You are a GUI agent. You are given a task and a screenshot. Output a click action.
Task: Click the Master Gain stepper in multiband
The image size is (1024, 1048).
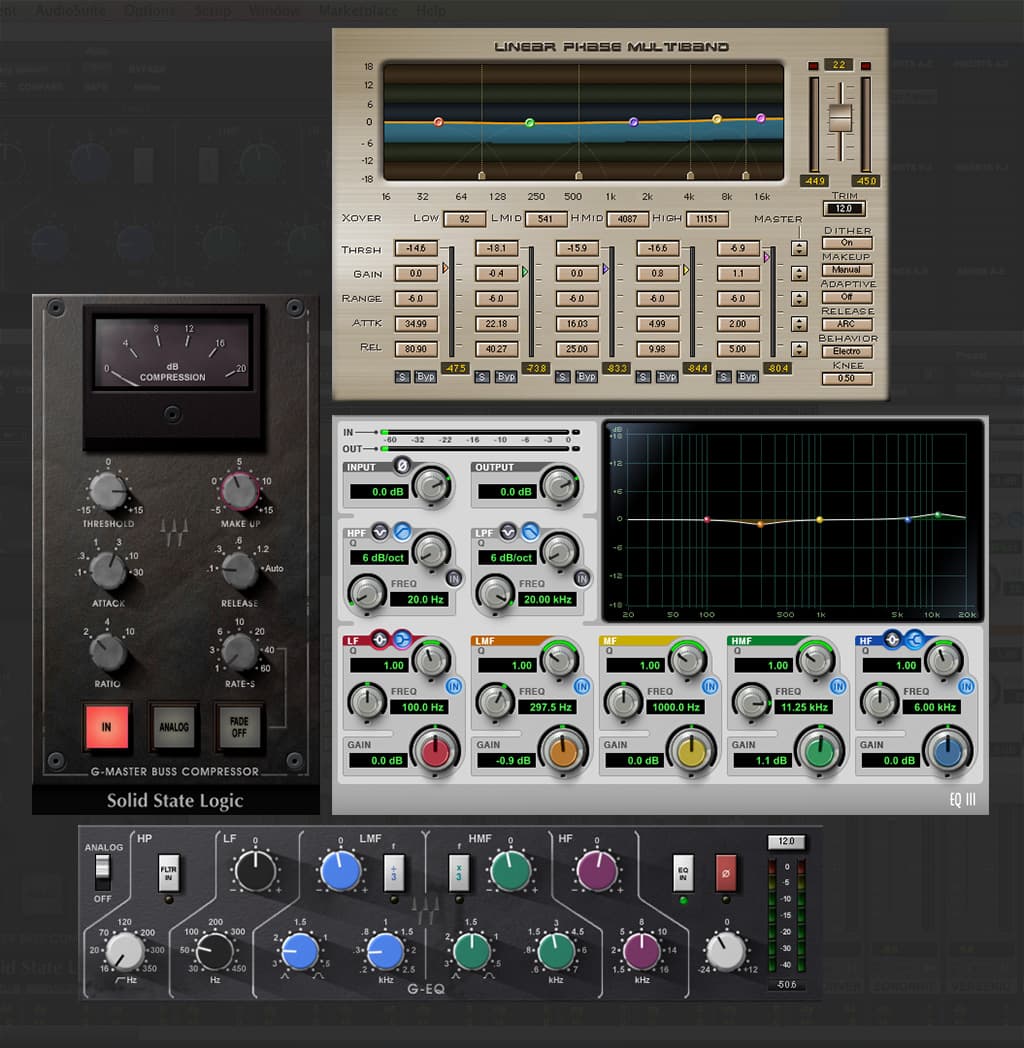799,274
